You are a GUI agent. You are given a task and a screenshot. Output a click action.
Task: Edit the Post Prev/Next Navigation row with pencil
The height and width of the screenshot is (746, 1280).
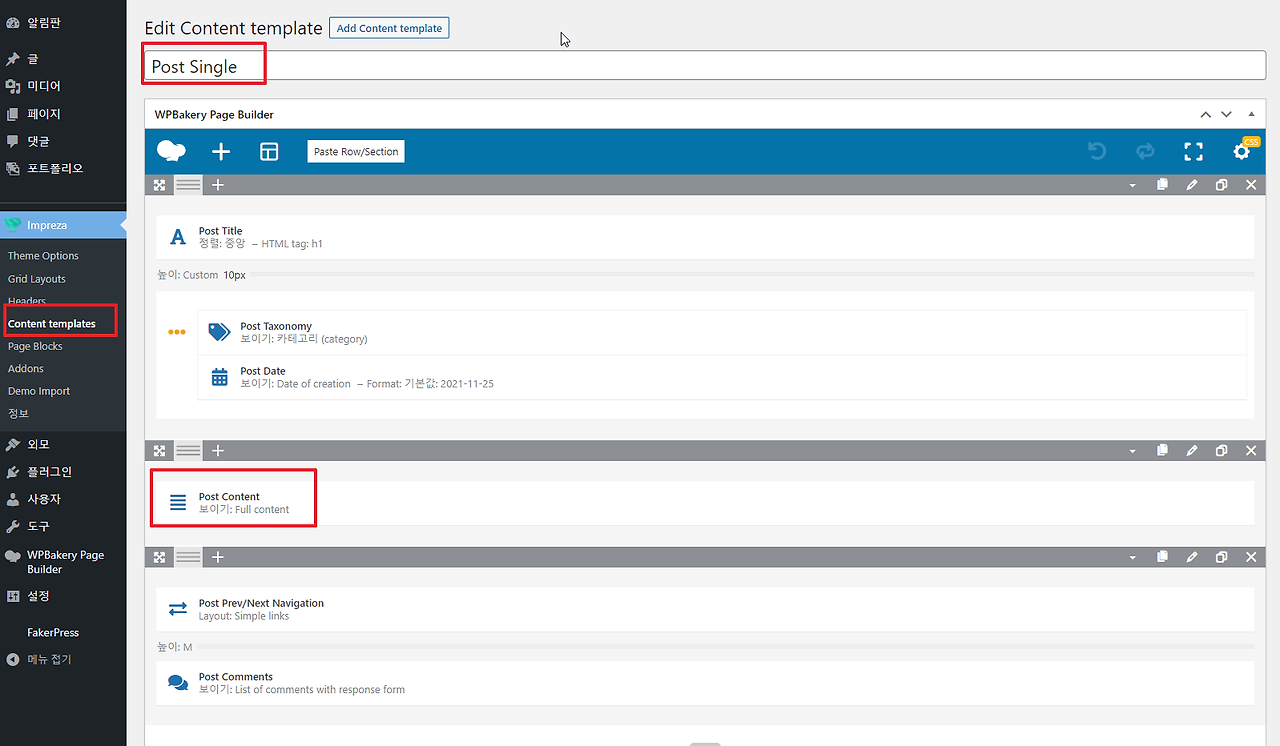pos(1192,557)
